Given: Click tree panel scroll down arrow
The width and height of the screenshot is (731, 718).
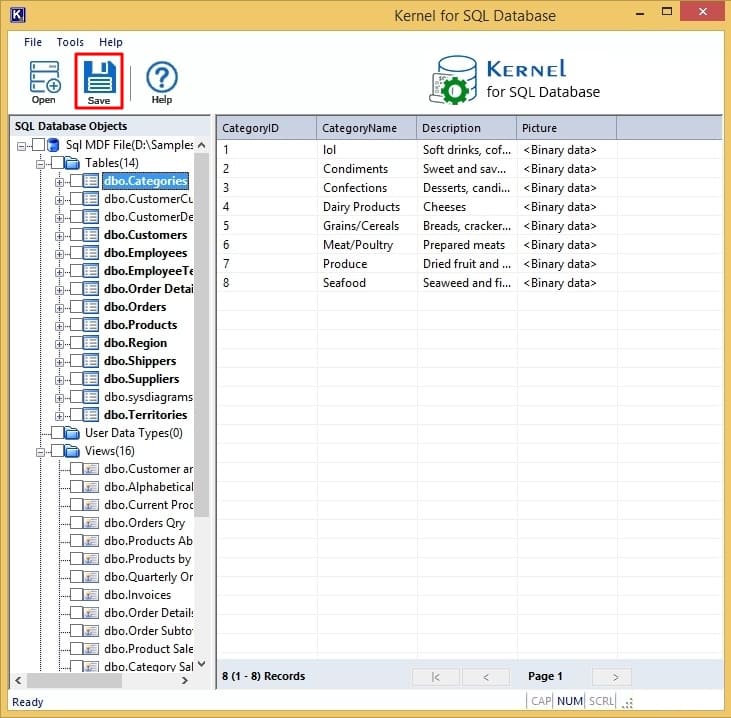Looking at the screenshot, I should [202, 664].
